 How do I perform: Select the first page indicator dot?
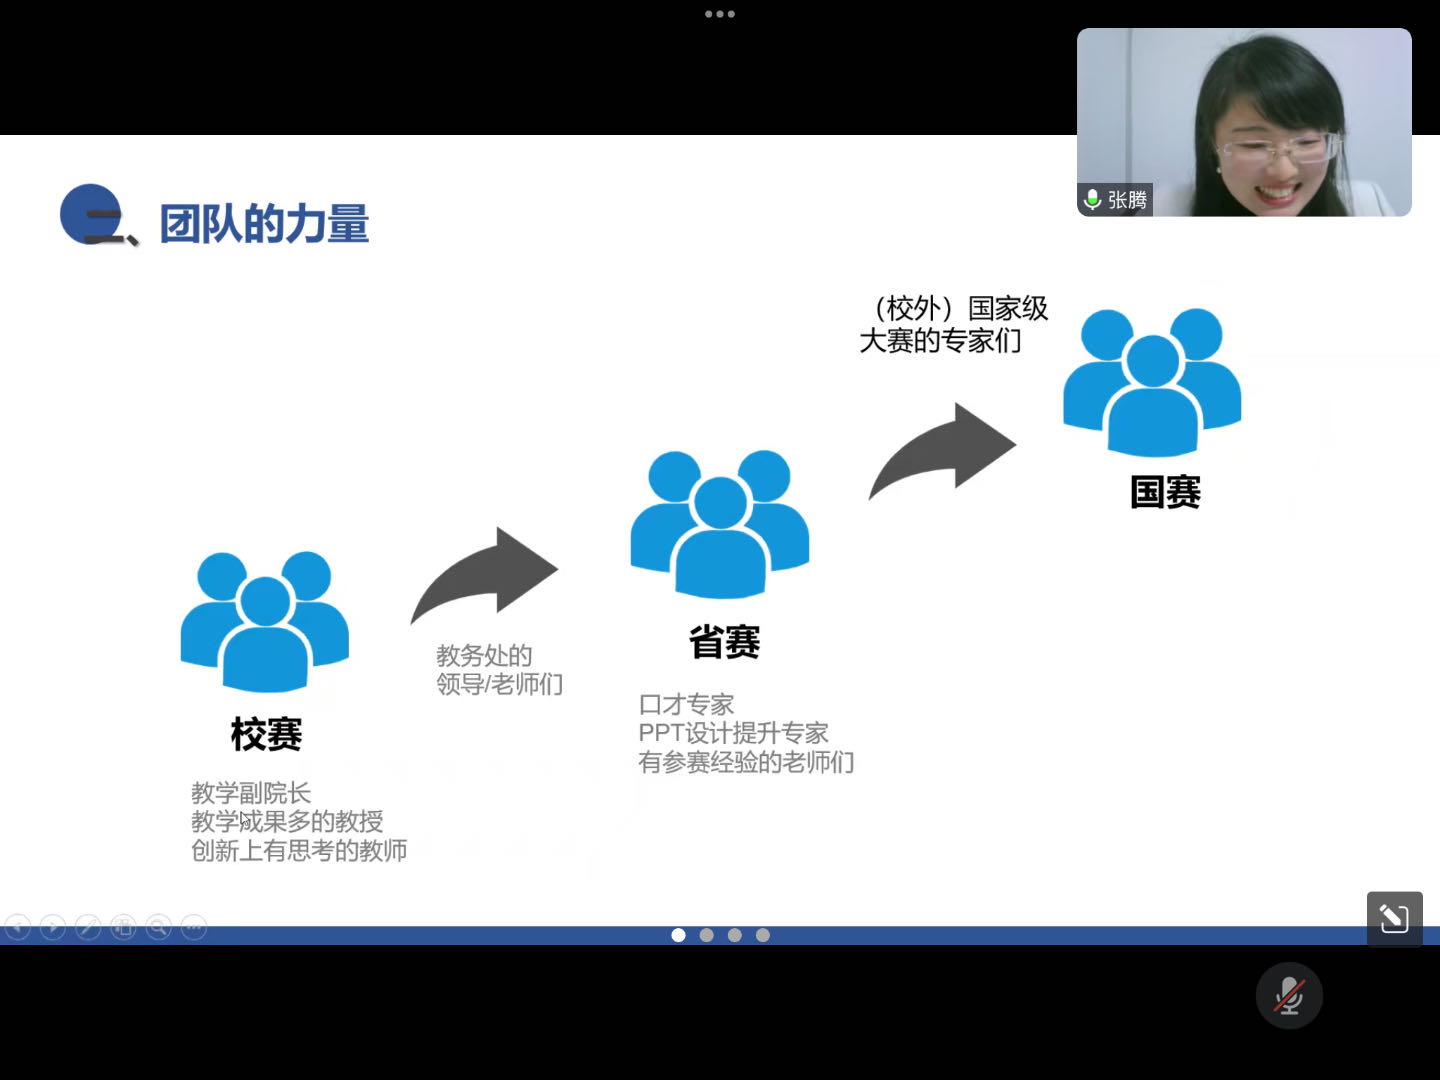[678, 935]
